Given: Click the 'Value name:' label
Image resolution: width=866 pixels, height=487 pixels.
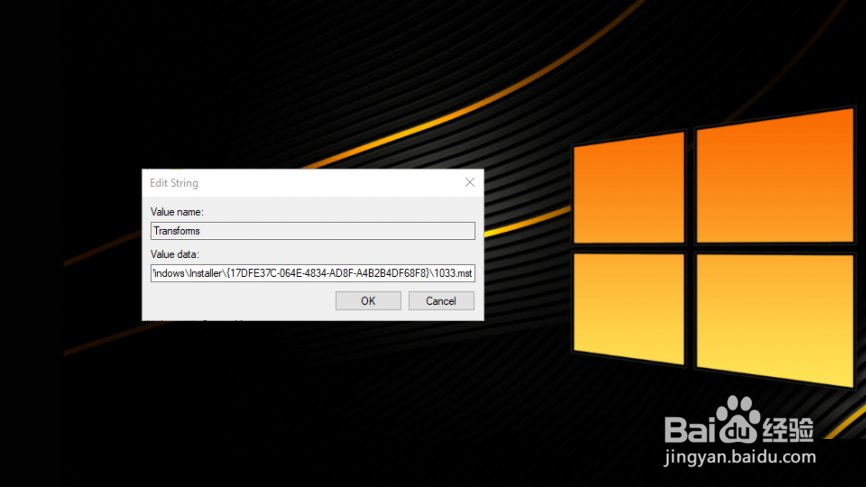Looking at the screenshot, I should 177,212.
